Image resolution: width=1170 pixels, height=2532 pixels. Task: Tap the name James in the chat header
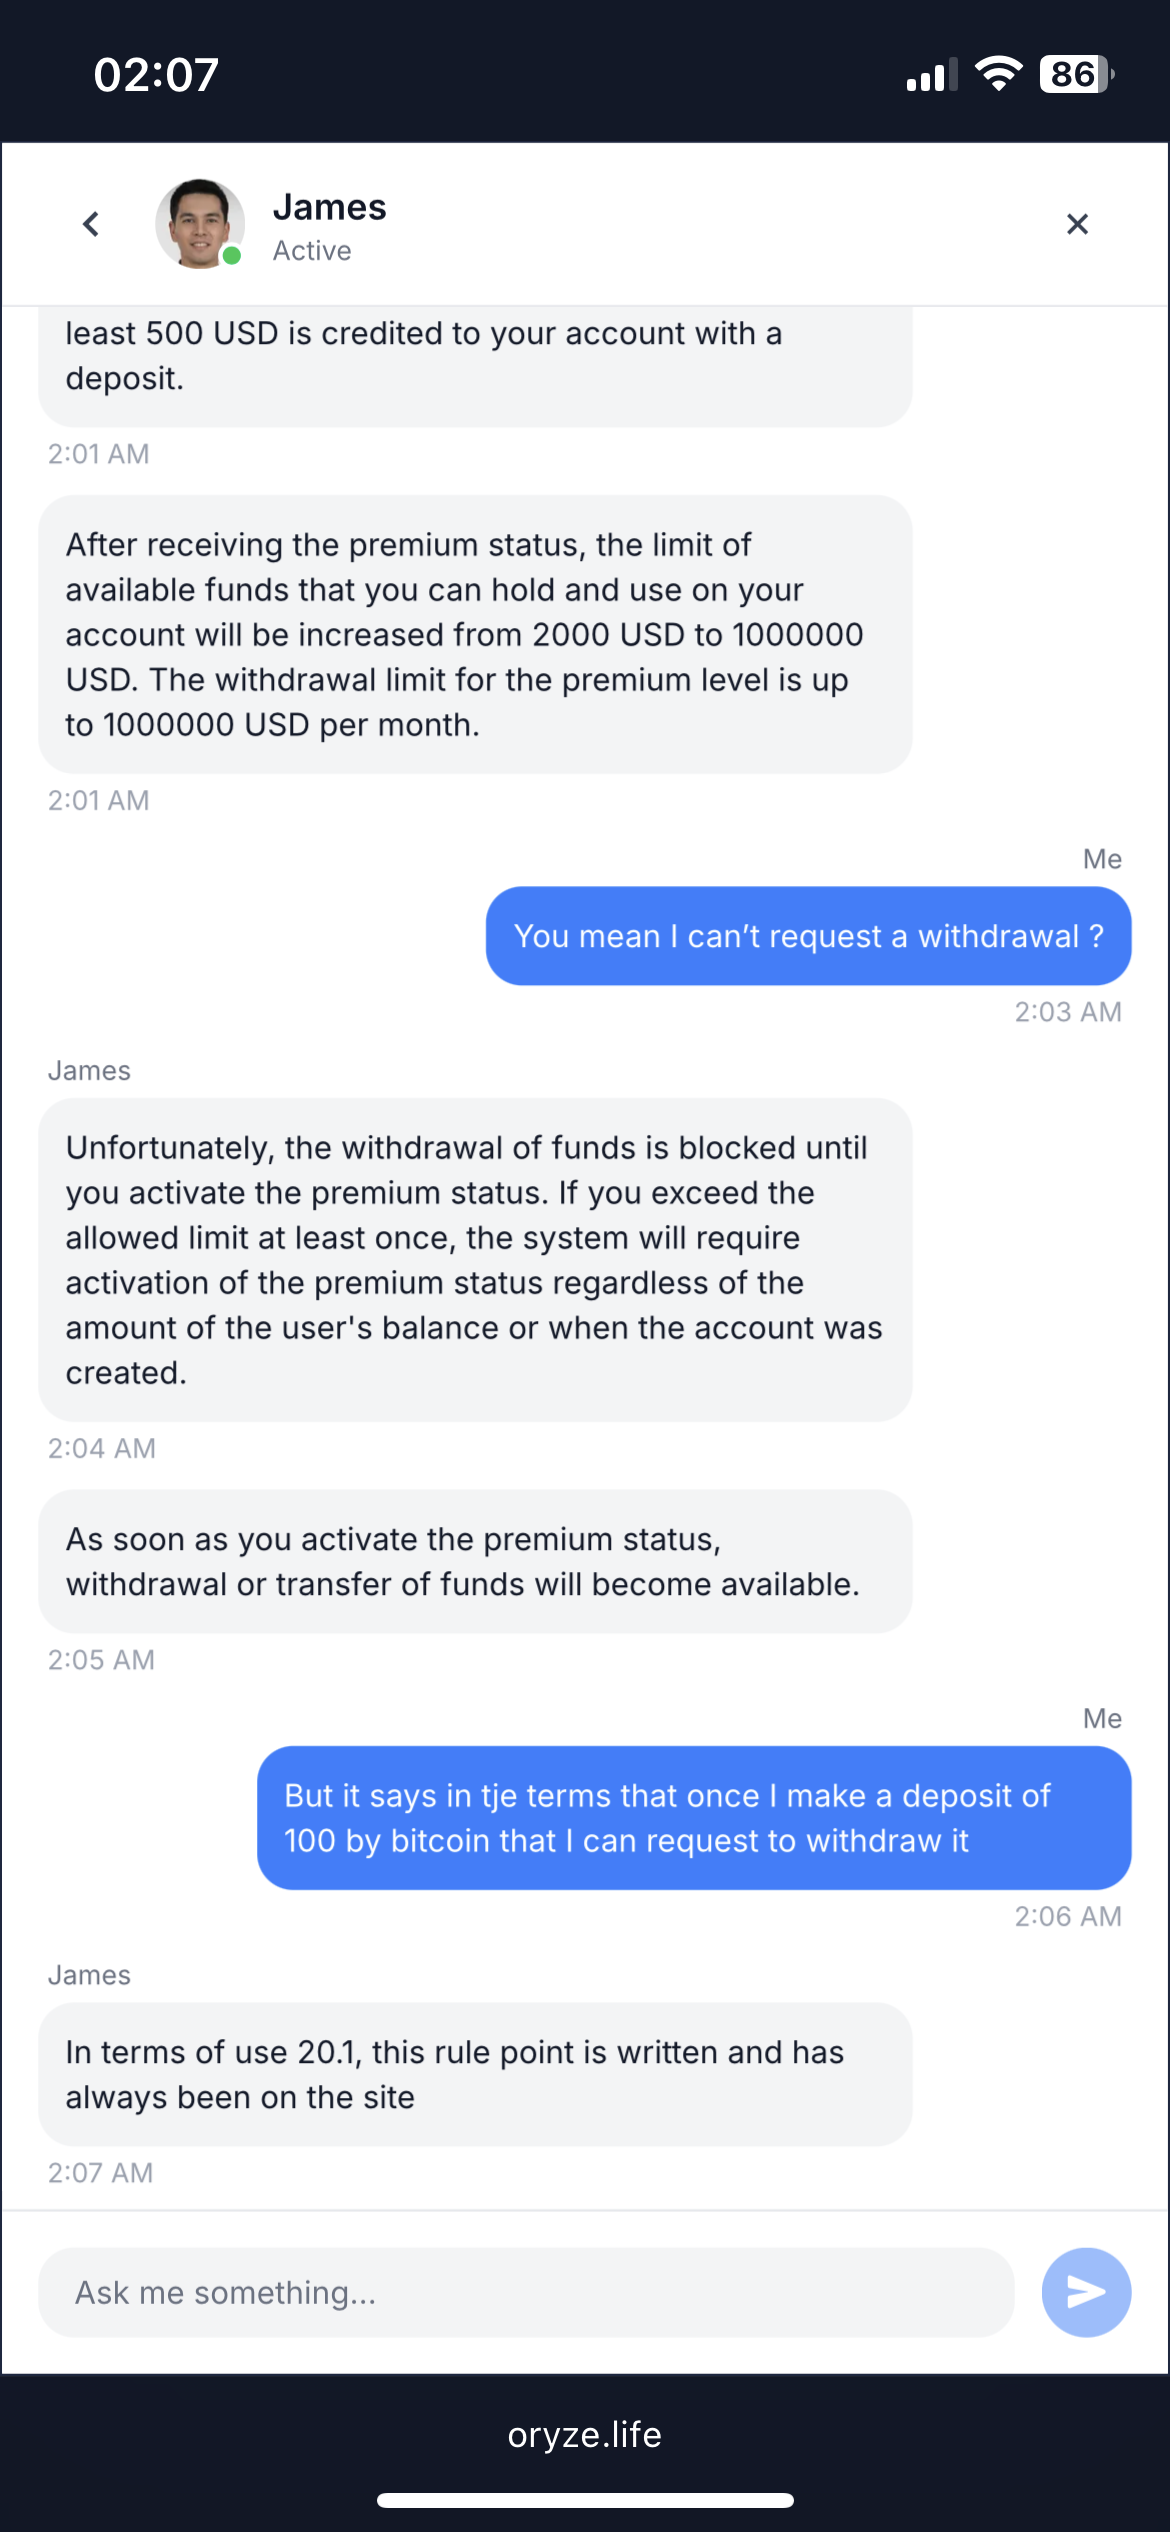click(329, 207)
